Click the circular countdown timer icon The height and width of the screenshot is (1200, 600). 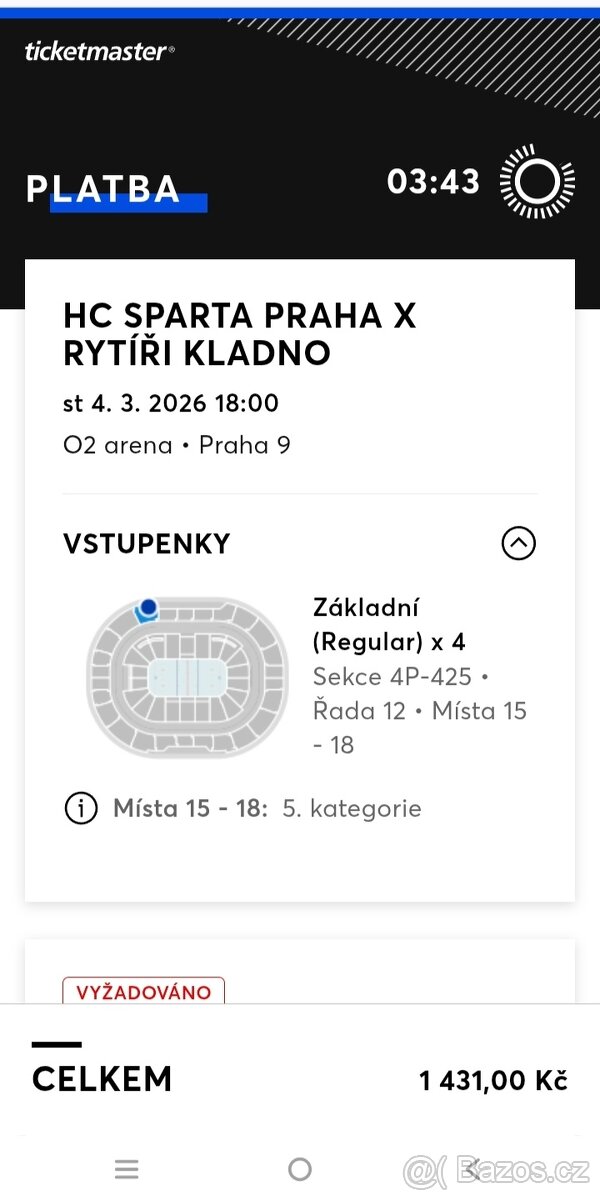(x=537, y=182)
